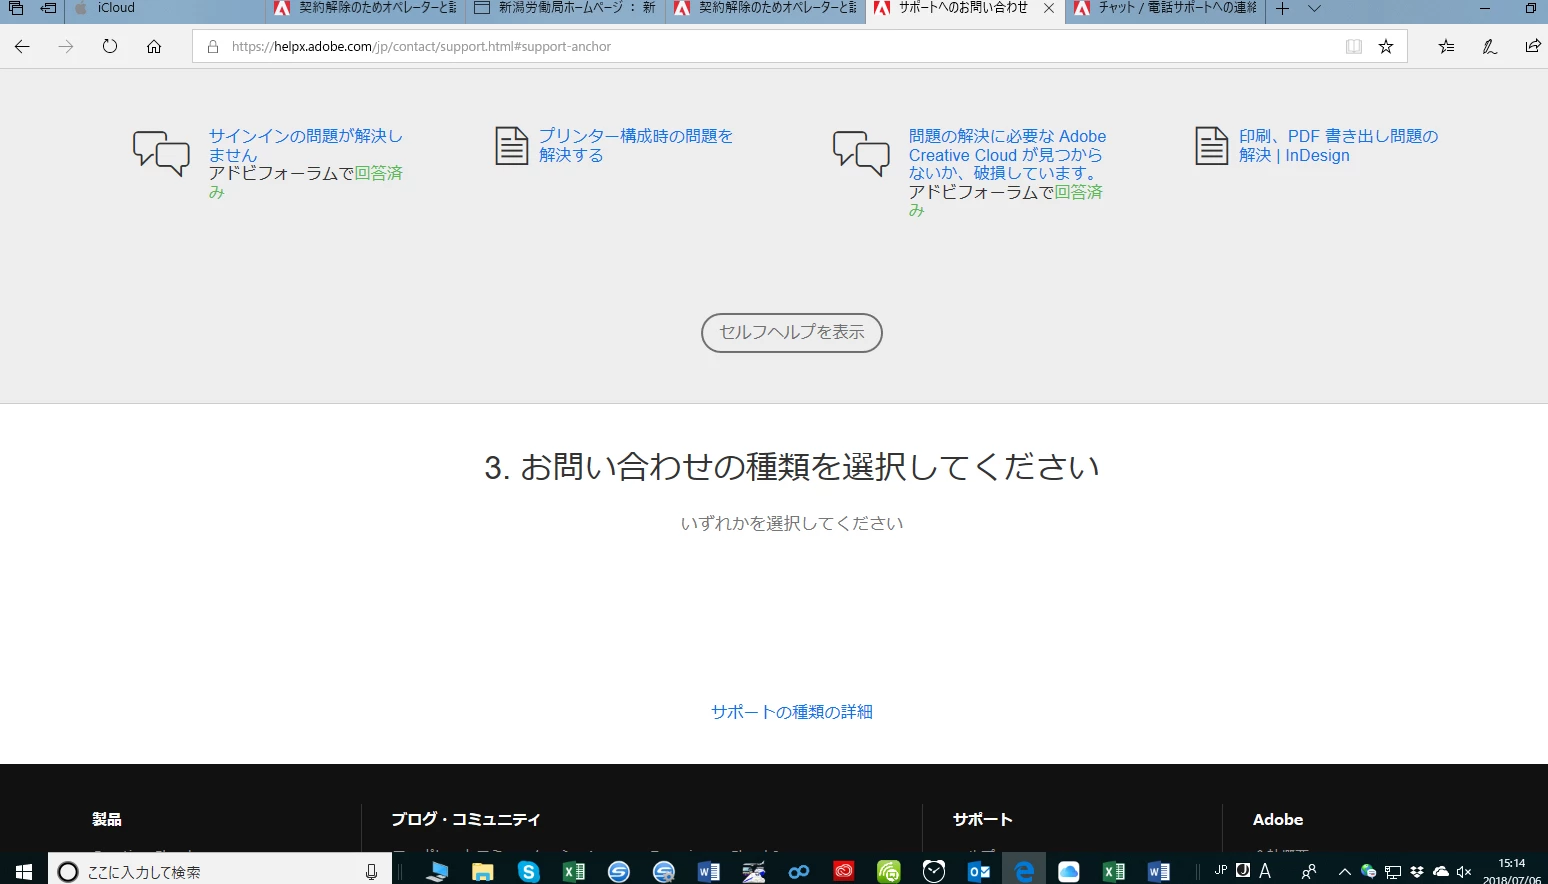This screenshot has height=884, width=1548.
Task: Show hidden system tray icons
Action: [x=1345, y=872]
